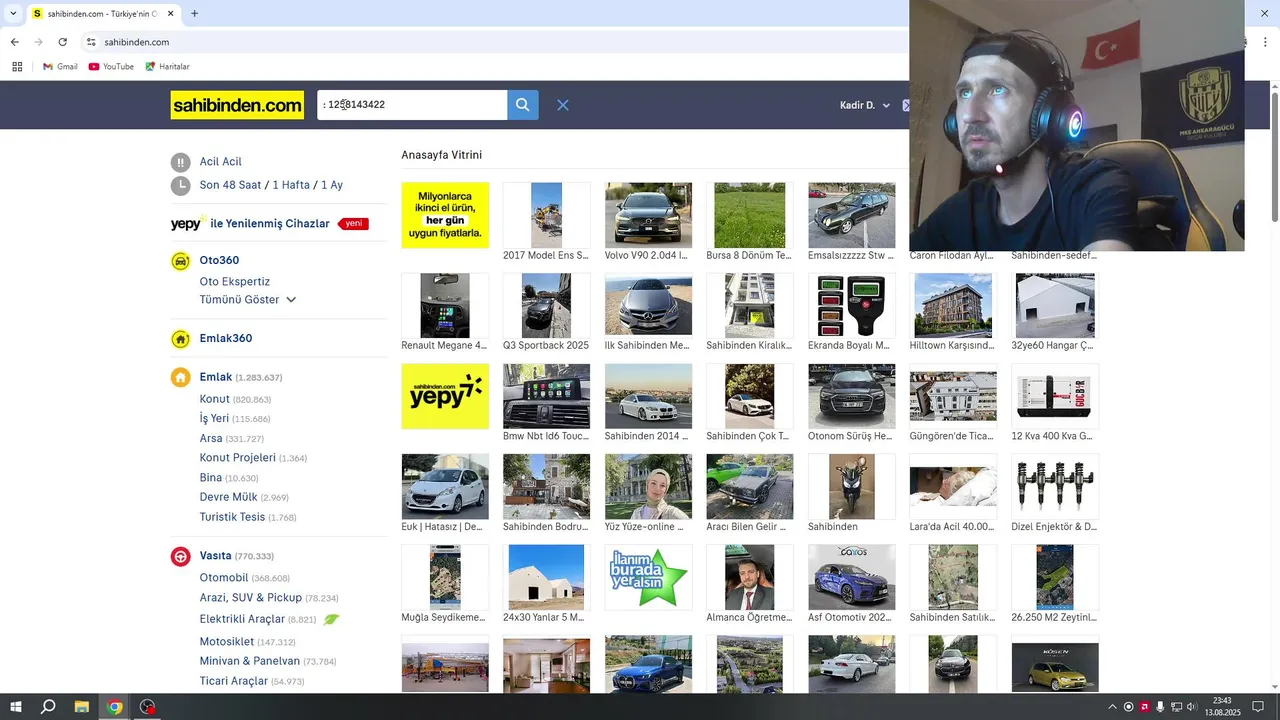Open the Gmail bookmark

click(x=60, y=67)
